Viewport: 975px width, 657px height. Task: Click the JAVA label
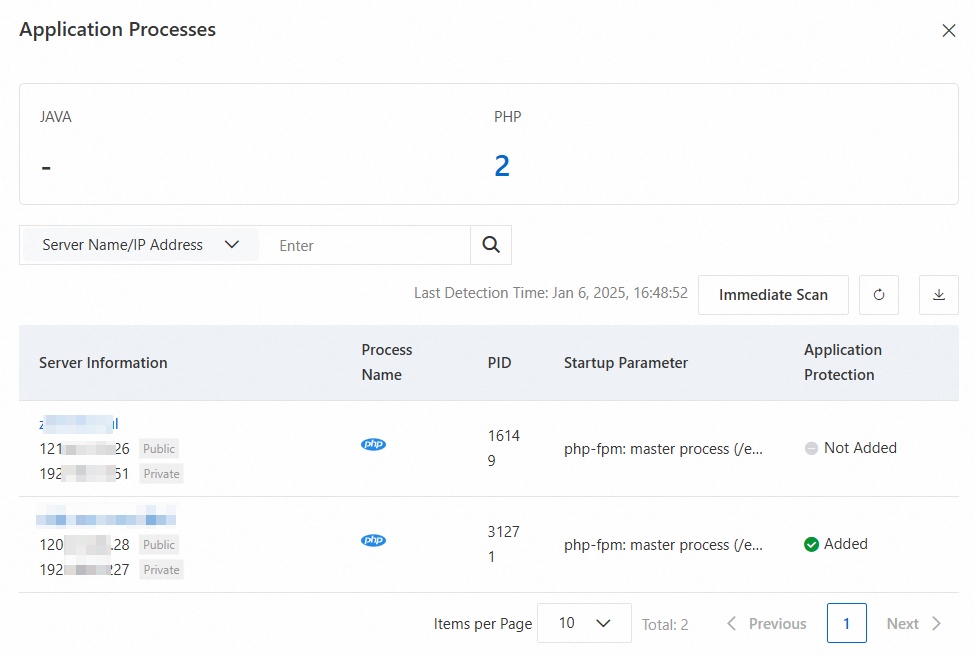point(55,117)
